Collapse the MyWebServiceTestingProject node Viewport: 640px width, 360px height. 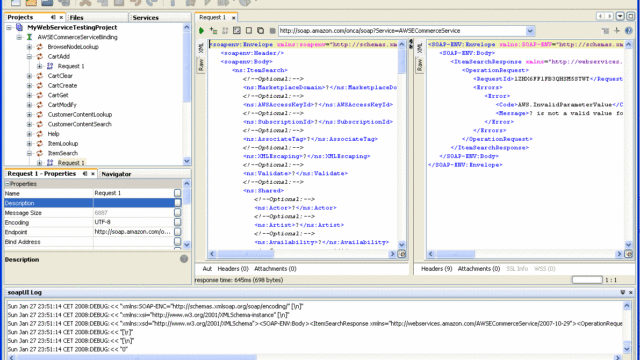(9, 27)
